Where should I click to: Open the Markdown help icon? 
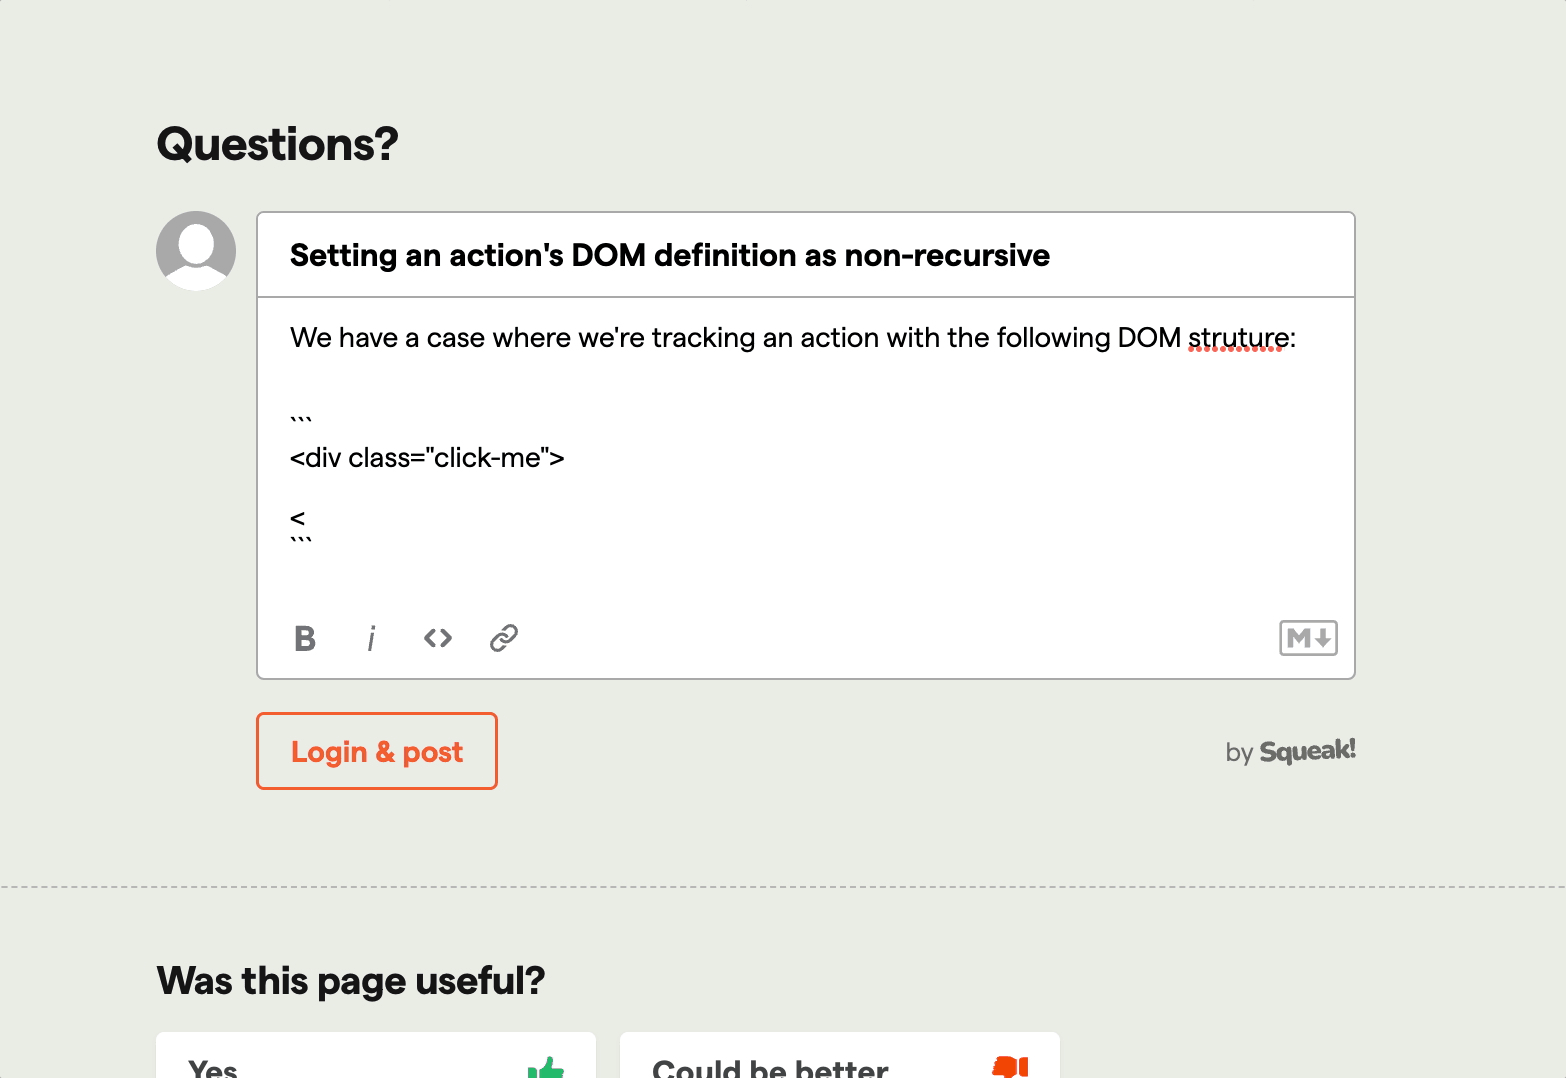pyautogui.click(x=1308, y=638)
